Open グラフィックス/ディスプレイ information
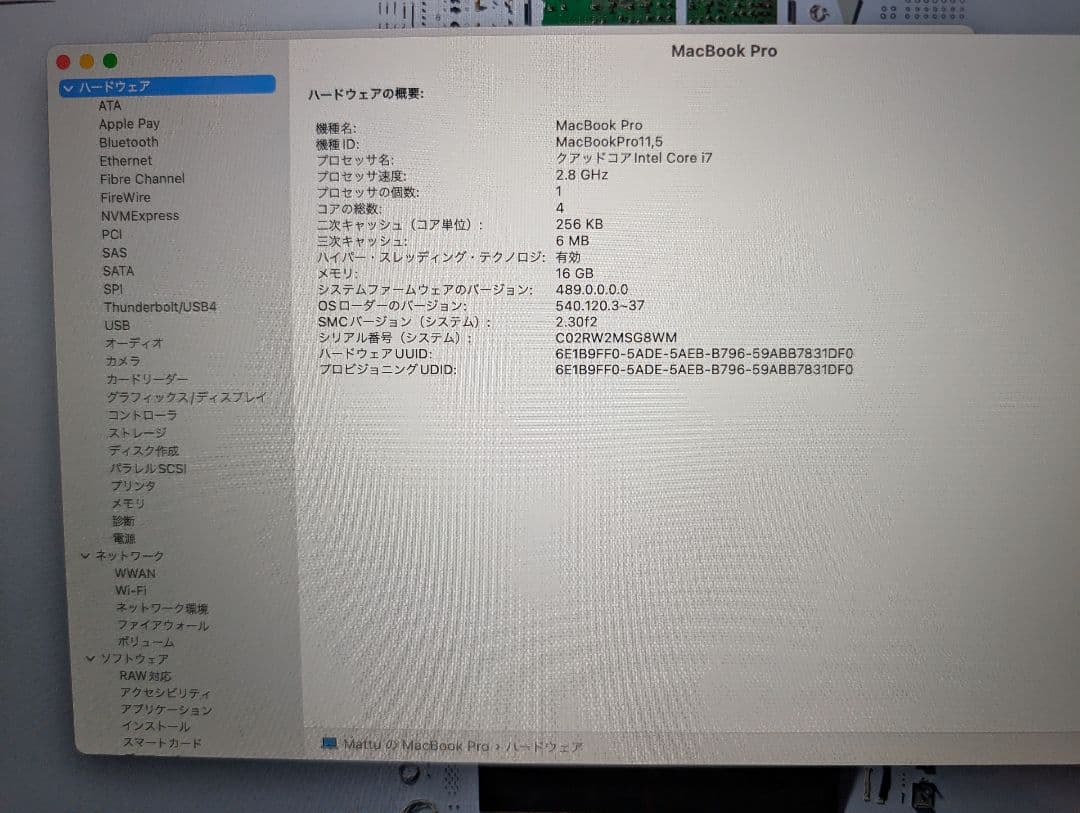Image resolution: width=1080 pixels, height=813 pixels. [x=185, y=397]
